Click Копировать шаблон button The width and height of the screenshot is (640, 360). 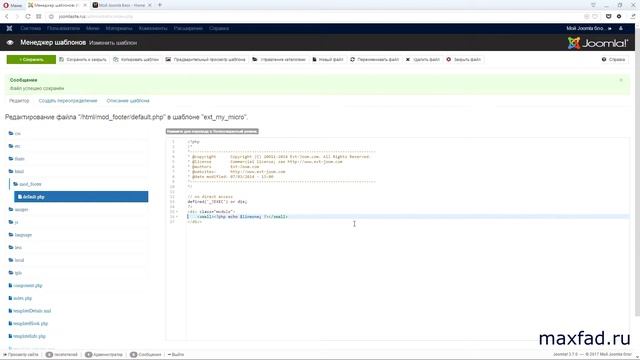click(136, 60)
